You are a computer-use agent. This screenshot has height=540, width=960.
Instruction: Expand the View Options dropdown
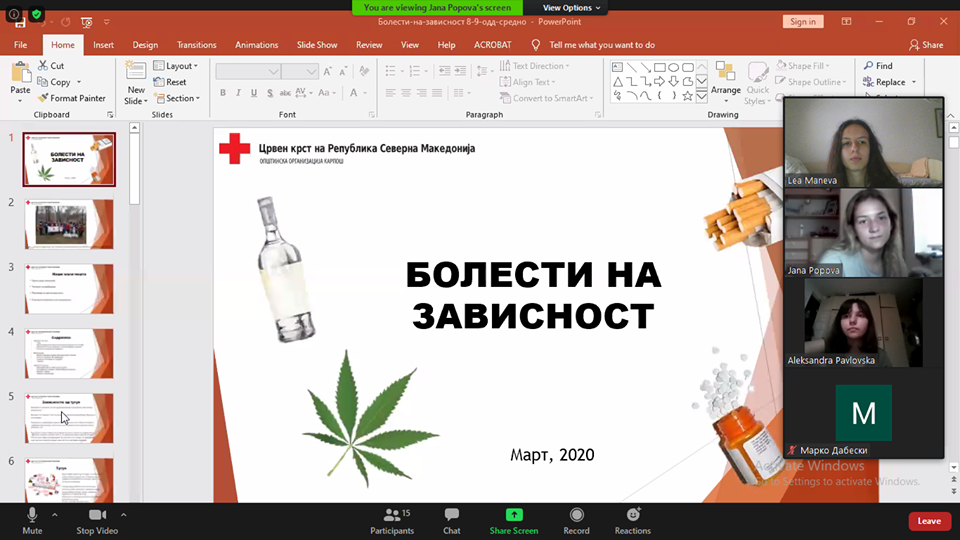pyautogui.click(x=572, y=7)
